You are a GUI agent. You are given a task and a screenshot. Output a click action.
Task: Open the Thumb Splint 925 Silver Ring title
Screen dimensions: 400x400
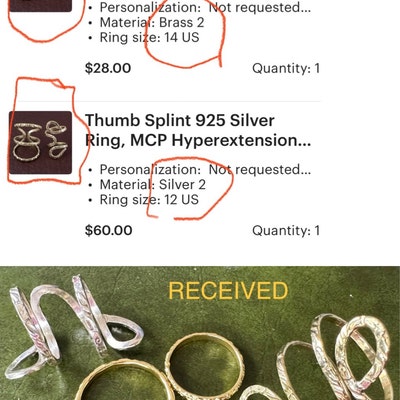click(198, 130)
